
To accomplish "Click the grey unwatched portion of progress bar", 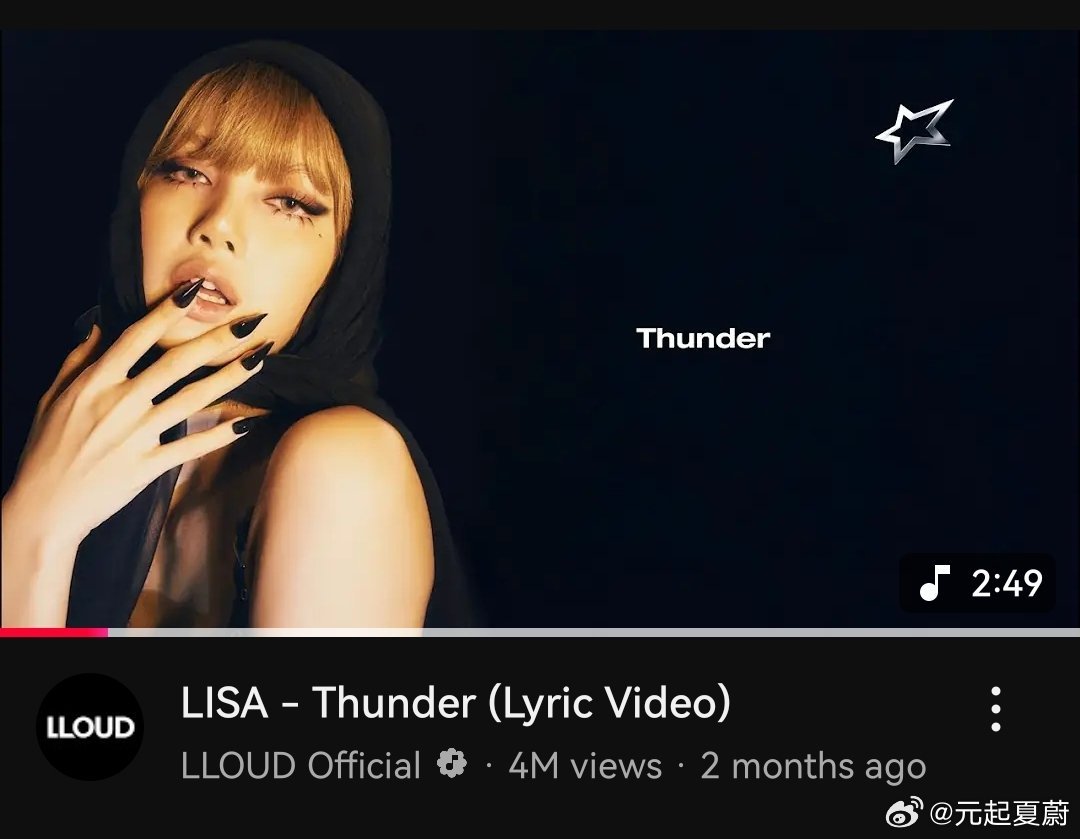I will click(x=594, y=632).
